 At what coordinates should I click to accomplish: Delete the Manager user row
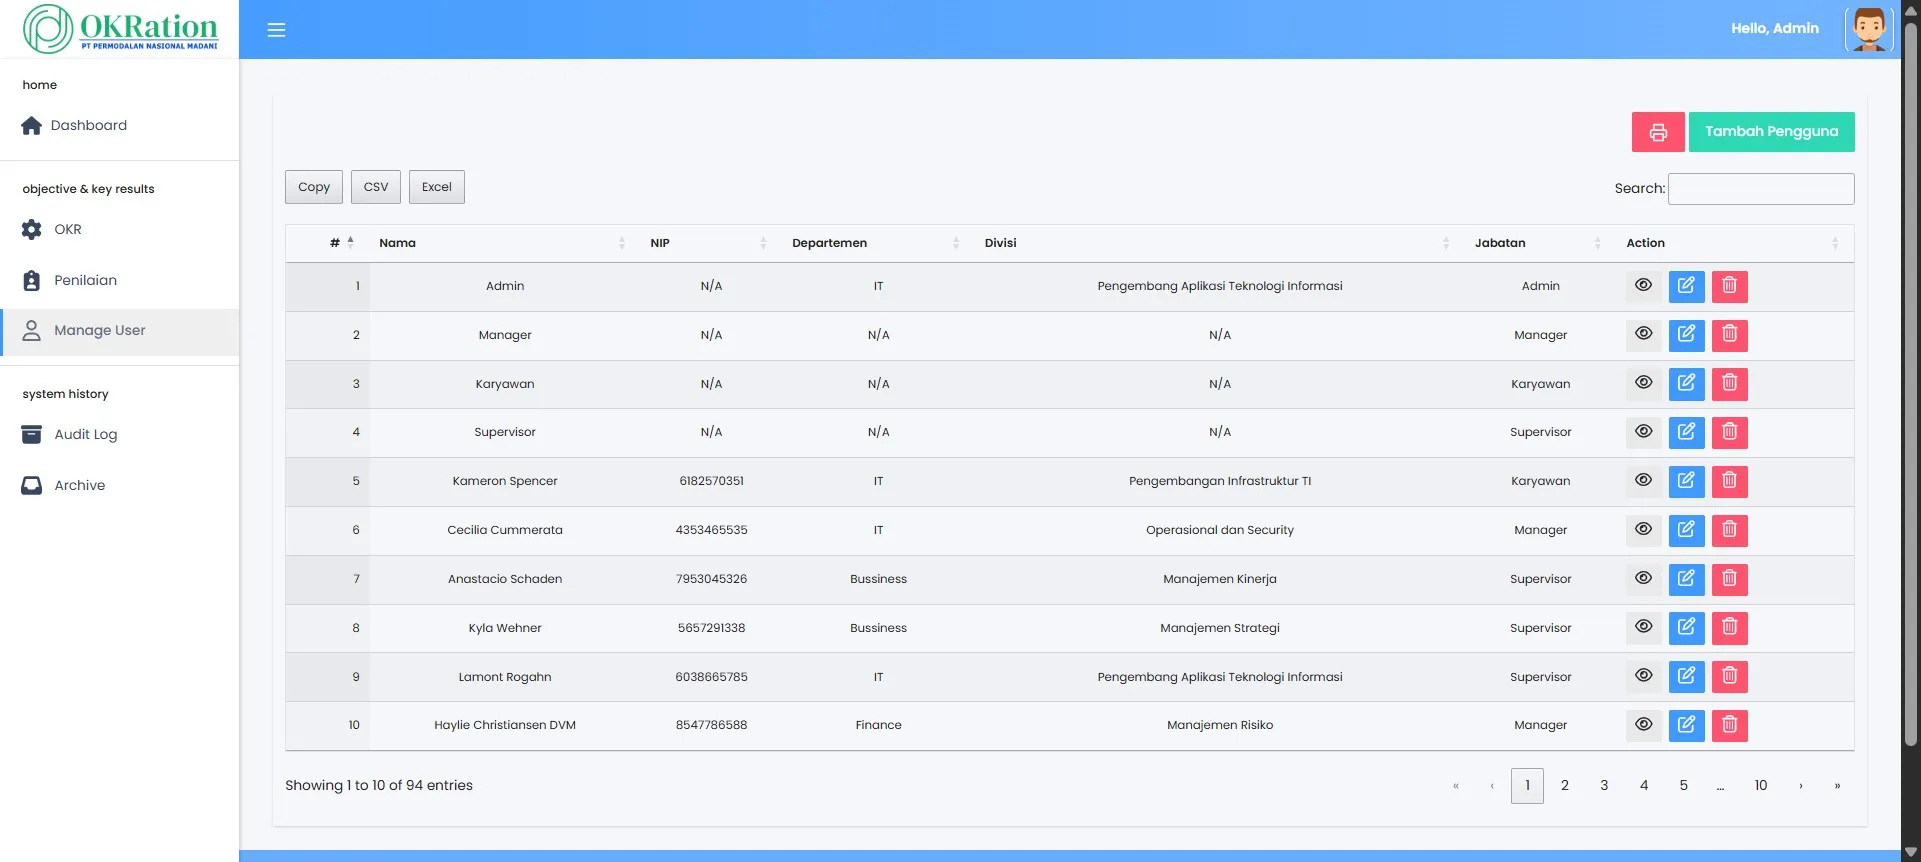1730,335
